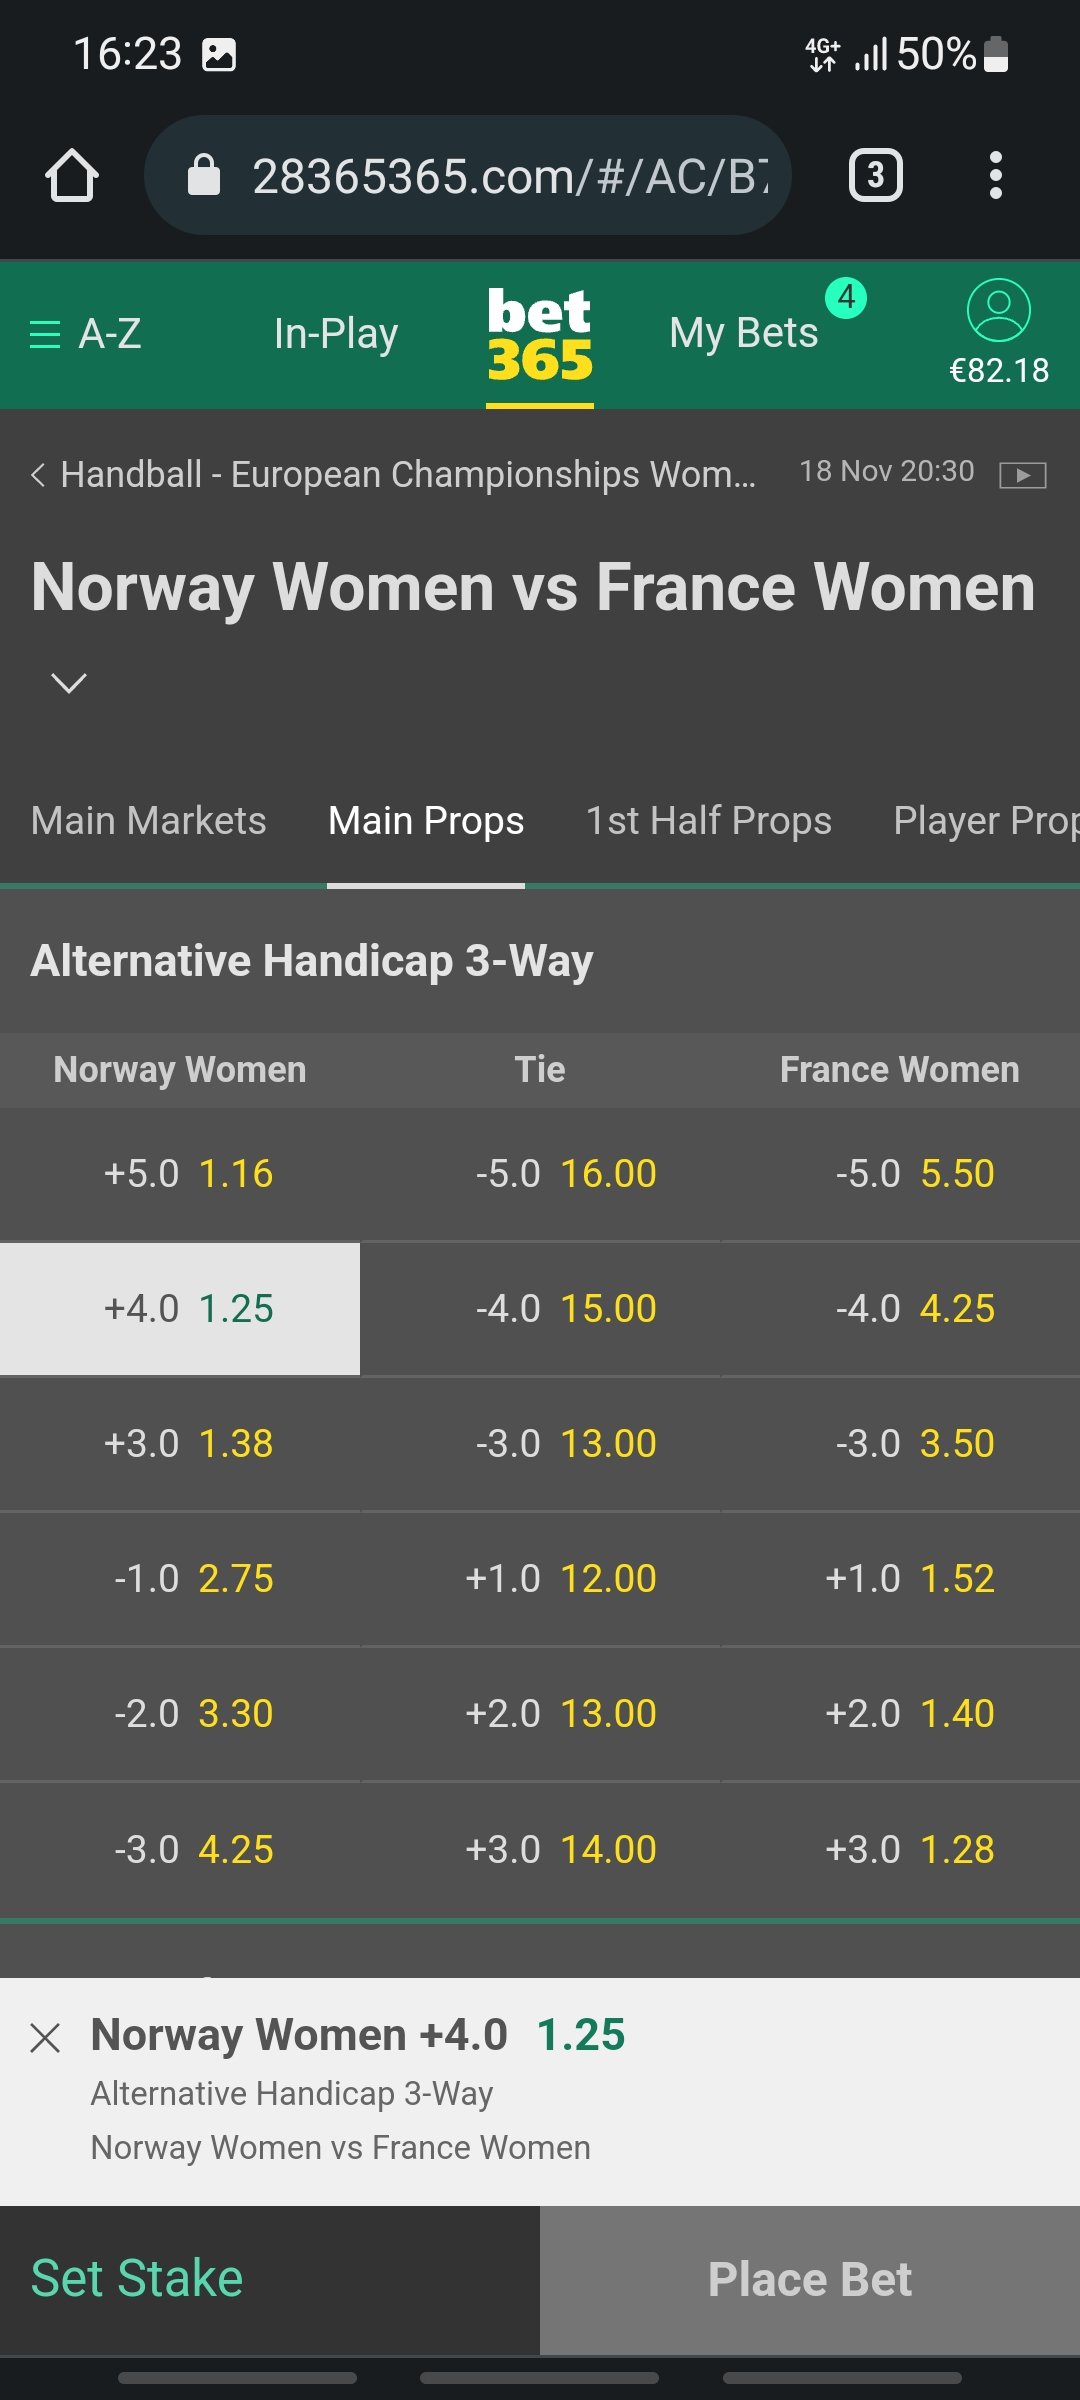This screenshot has height=2400, width=1080.
Task: Deselect the highlighted Norway +4.0 1.25 odds
Action: pos(180,1309)
